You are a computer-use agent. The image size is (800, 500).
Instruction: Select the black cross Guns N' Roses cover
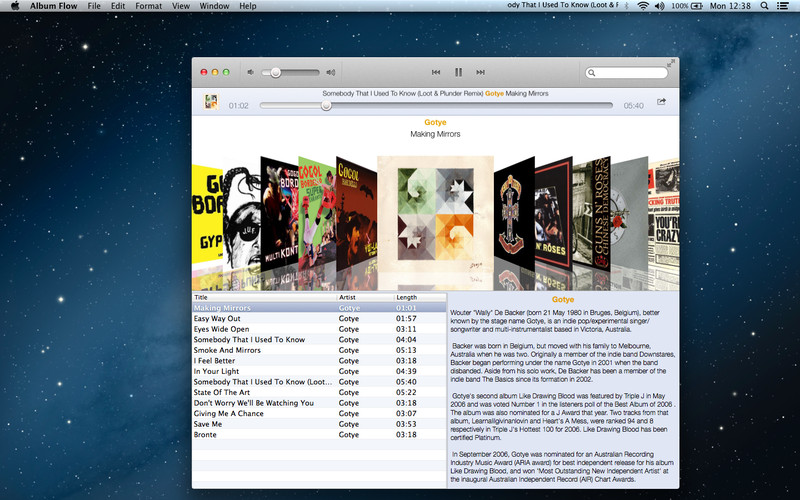tap(514, 214)
